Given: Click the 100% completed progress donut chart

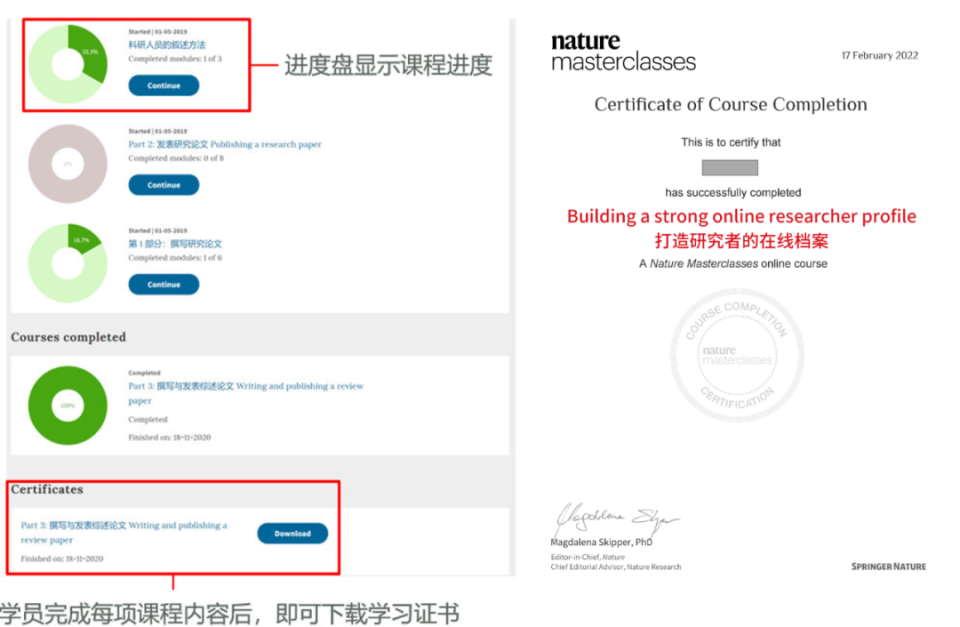Looking at the screenshot, I should [68, 405].
